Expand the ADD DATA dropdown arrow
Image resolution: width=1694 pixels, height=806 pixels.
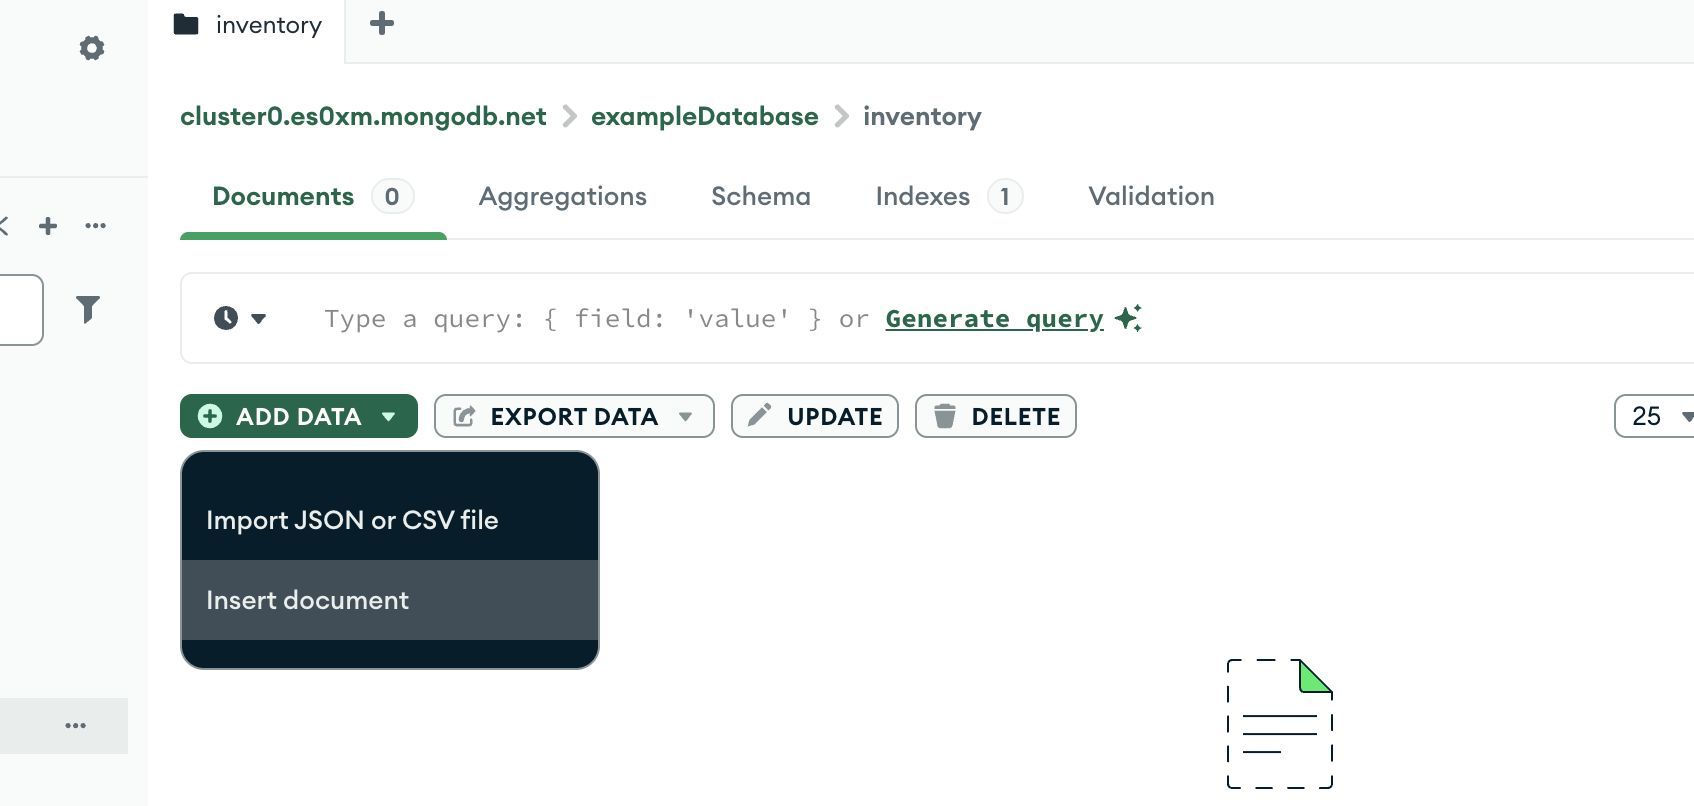(389, 416)
